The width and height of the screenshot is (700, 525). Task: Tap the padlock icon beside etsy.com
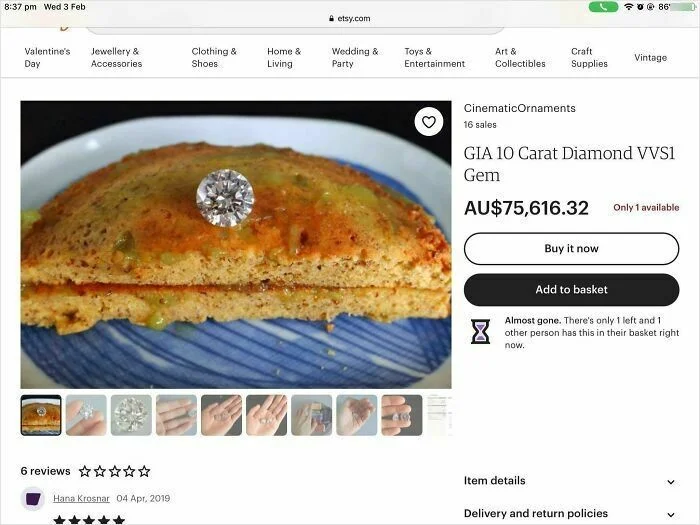click(331, 18)
